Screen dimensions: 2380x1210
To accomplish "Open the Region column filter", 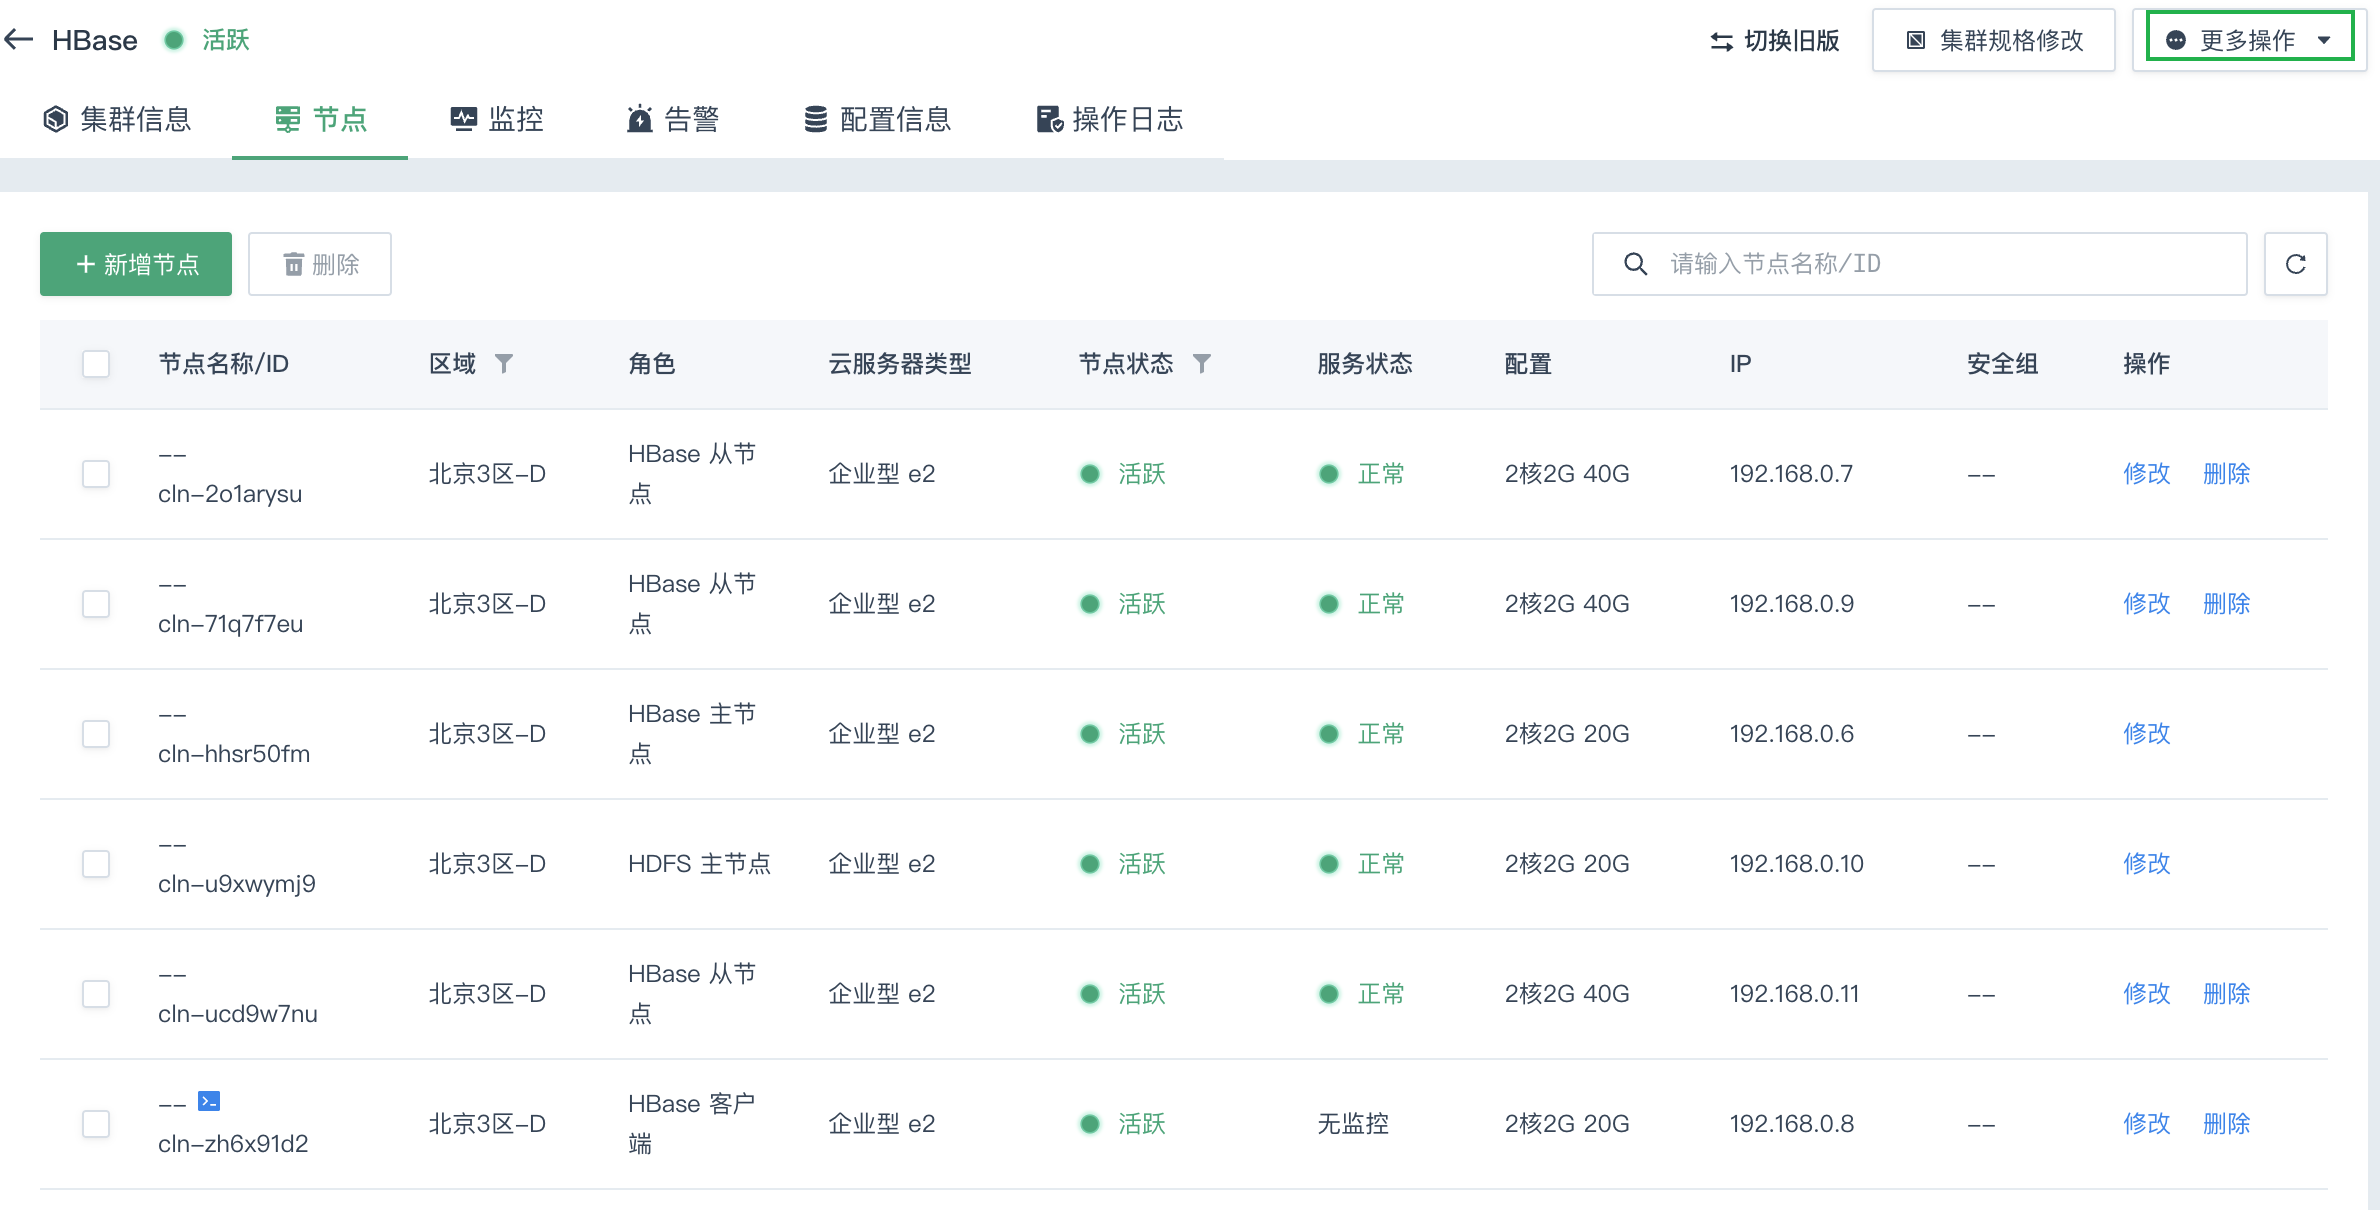I will 504,364.
